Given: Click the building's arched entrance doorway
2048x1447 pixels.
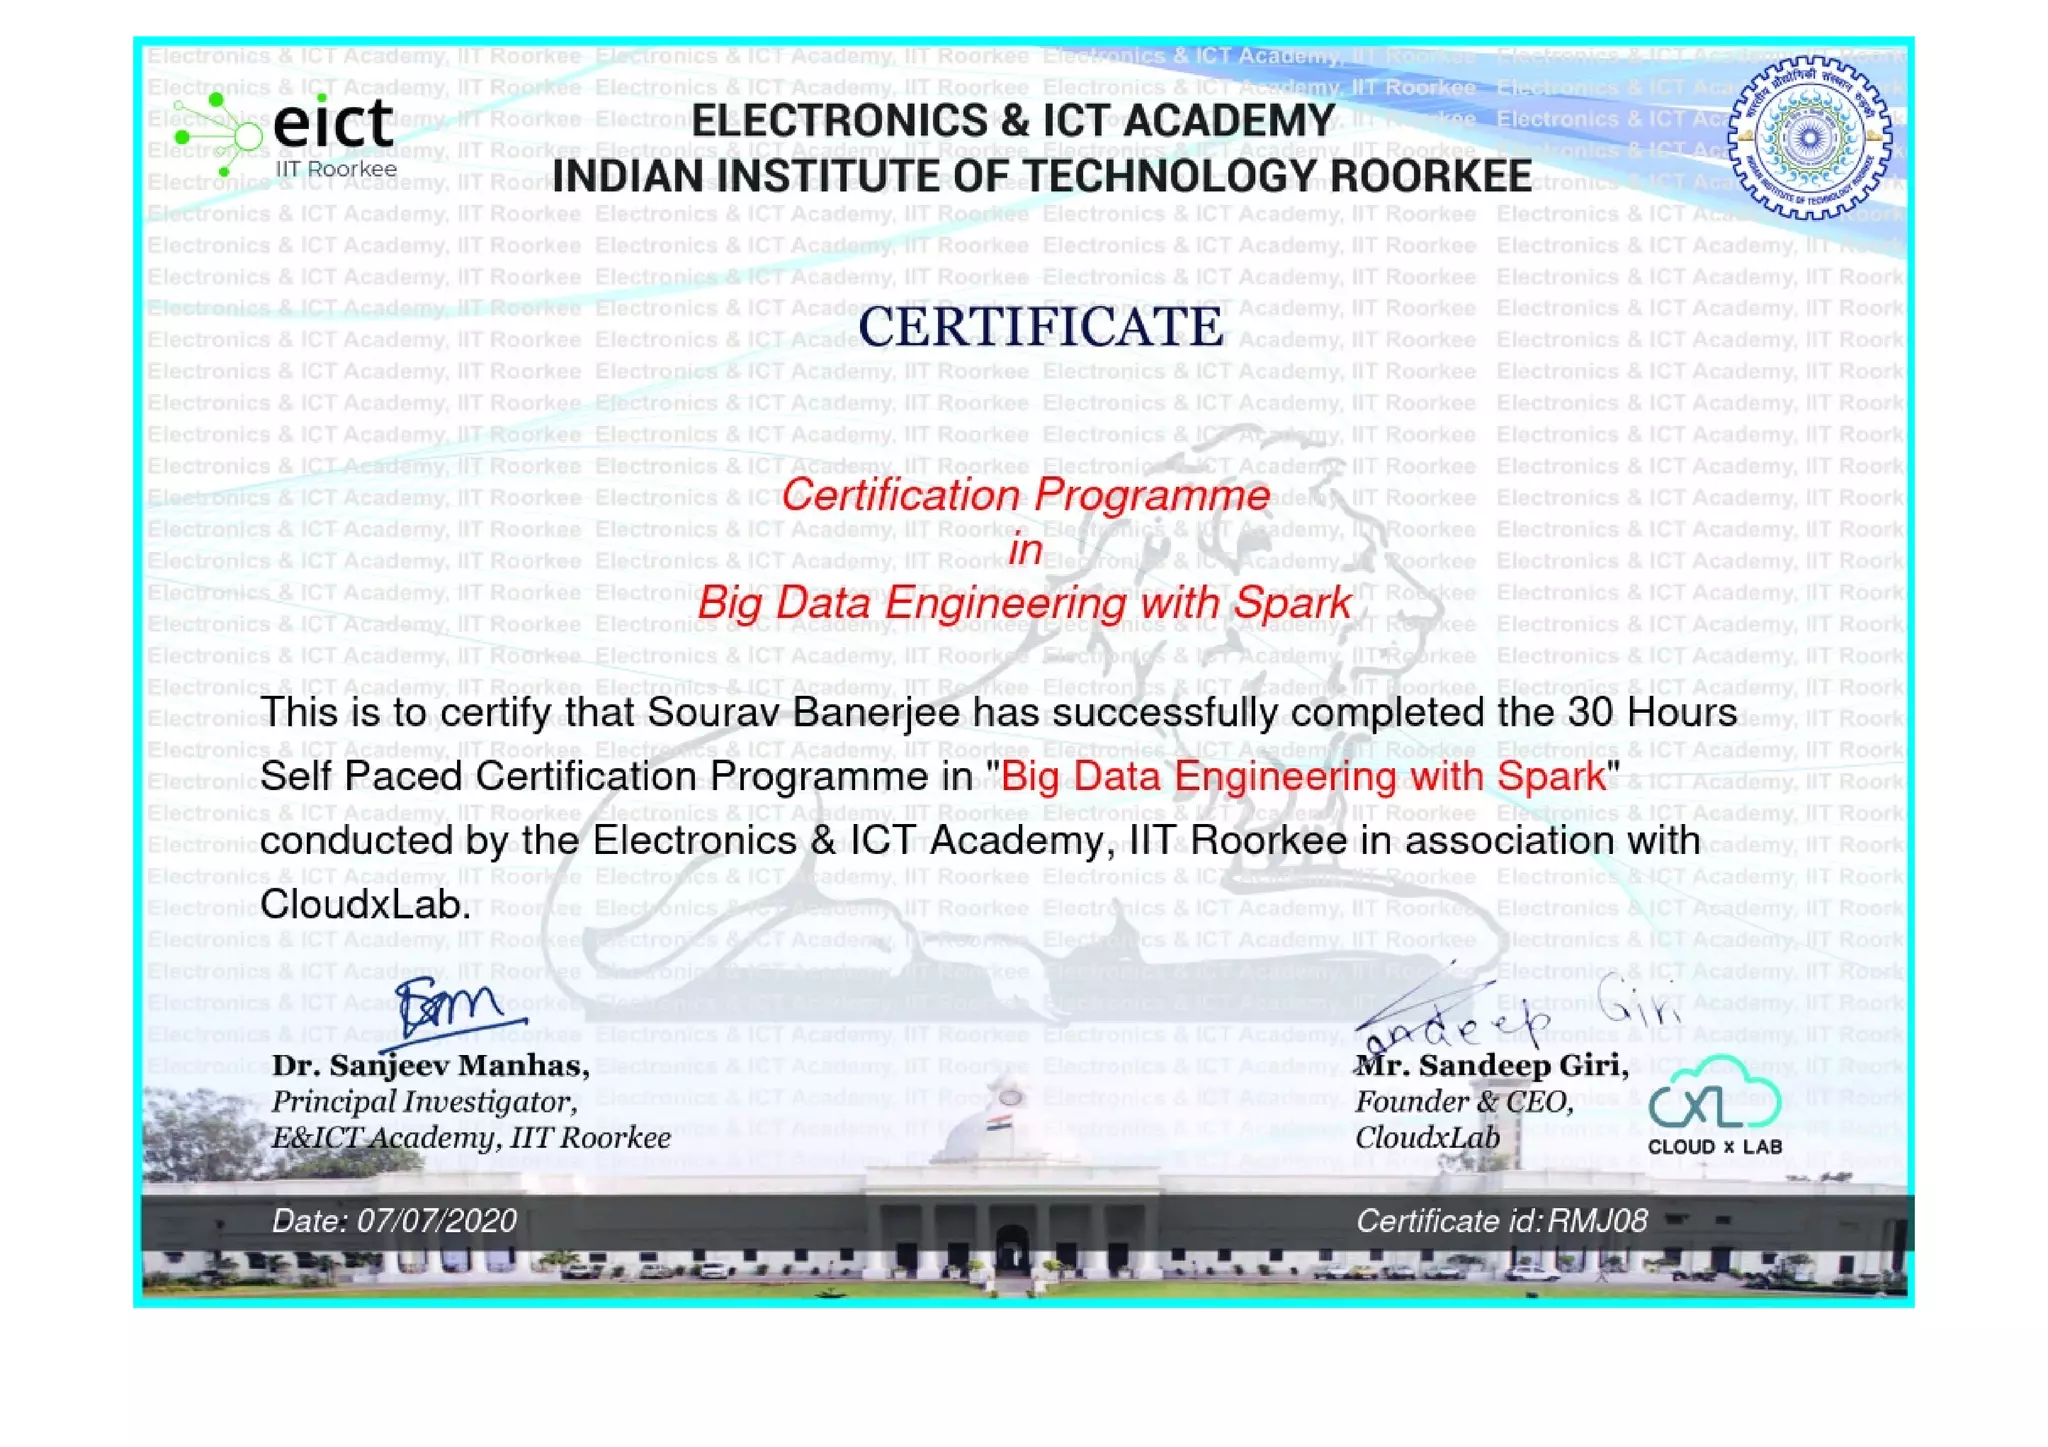Looking at the screenshot, I should point(1011,1249).
